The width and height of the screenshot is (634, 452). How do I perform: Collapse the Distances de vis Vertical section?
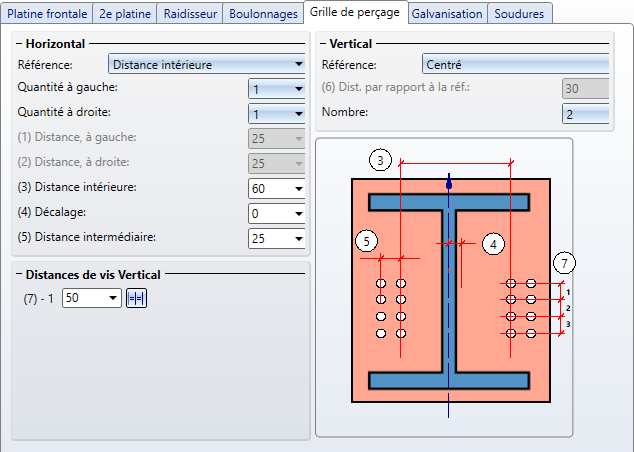pyautogui.click(x=20, y=275)
